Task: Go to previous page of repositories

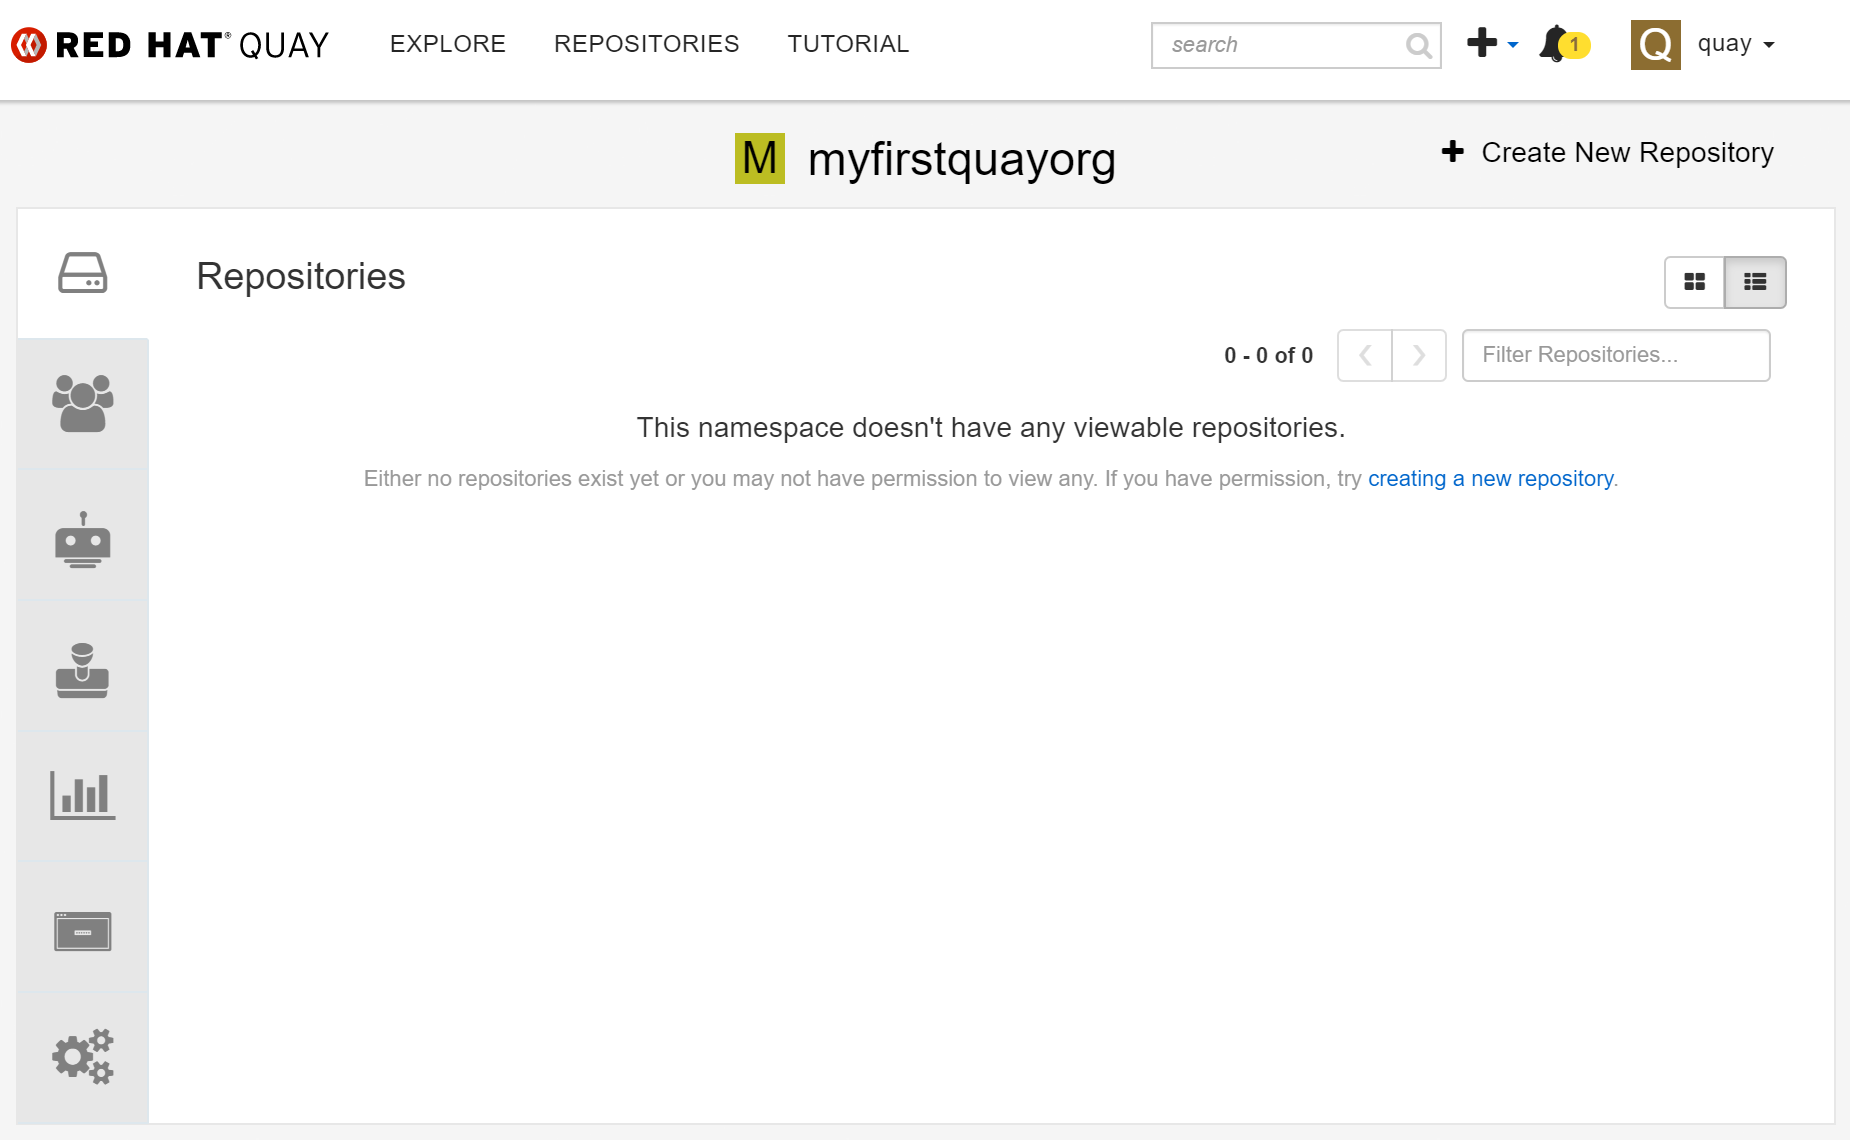Action: pyautogui.click(x=1365, y=355)
